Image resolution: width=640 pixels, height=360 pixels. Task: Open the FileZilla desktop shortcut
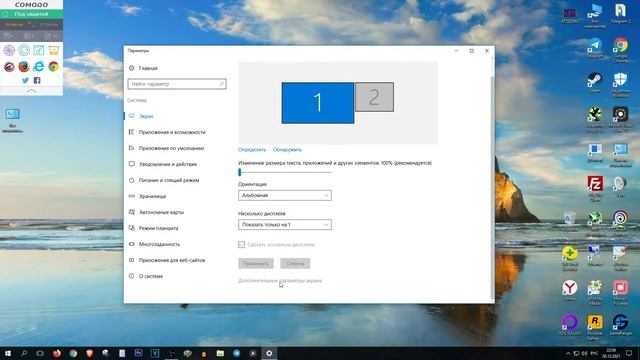(595, 187)
